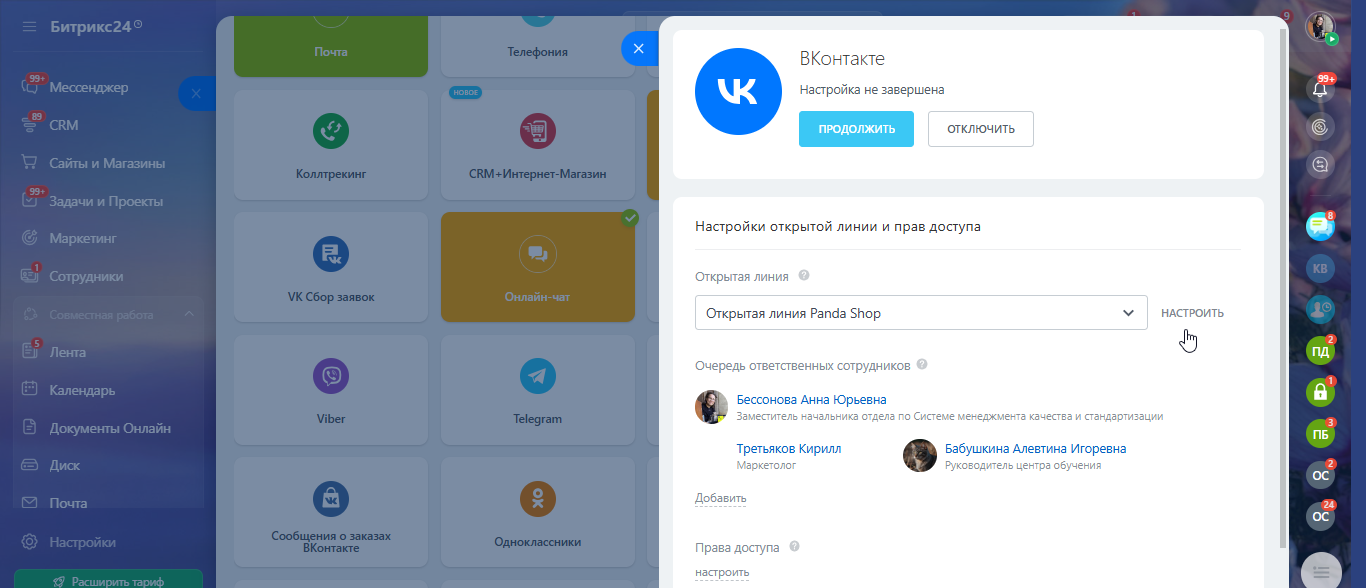The height and width of the screenshot is (588, 1366).
Task: Click the Отключить button
Action: [981, 129]
